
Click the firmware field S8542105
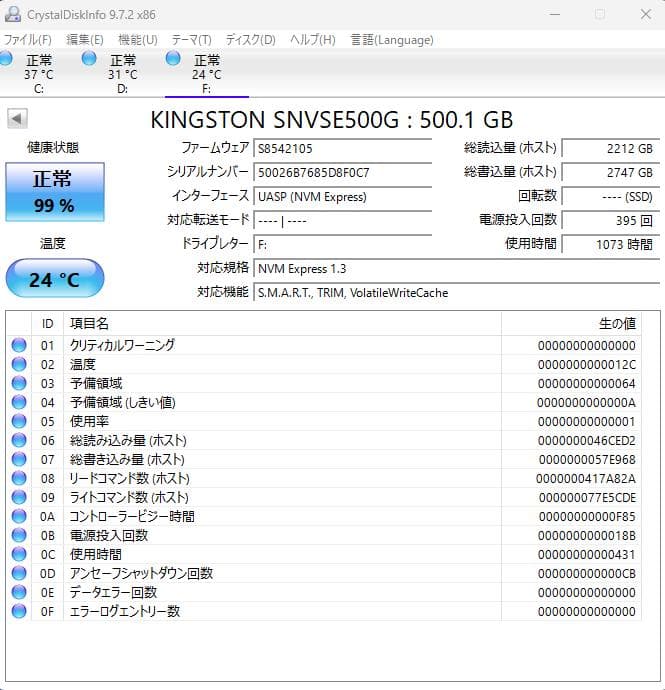pyautogui.click(x=342, y=148)
